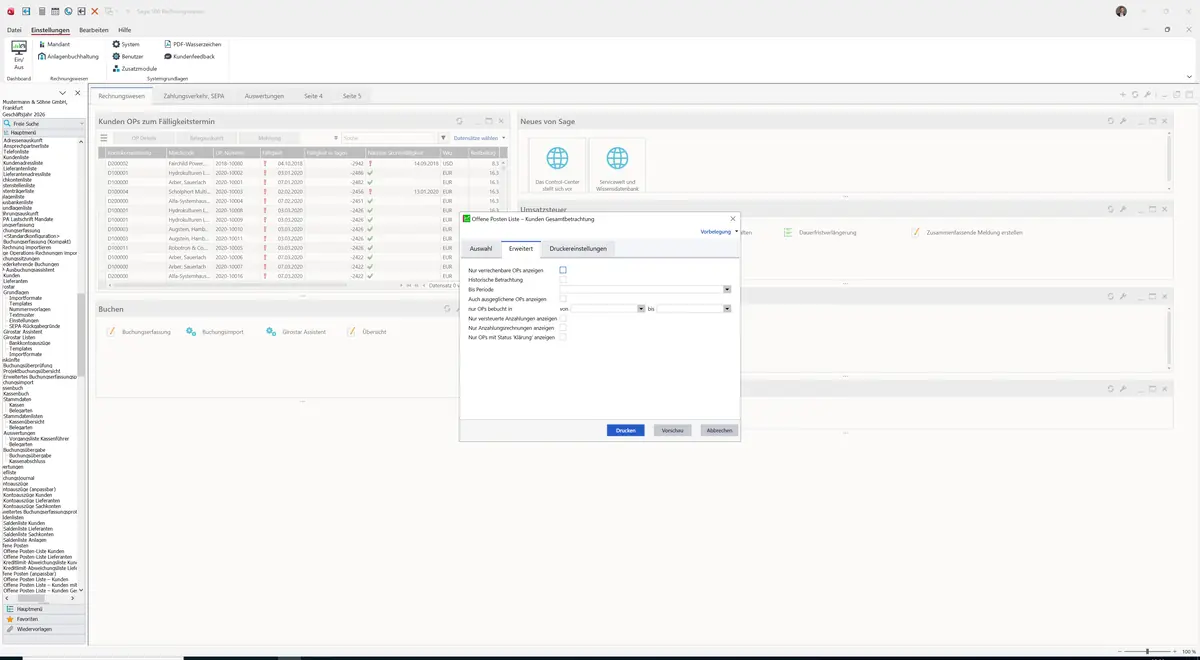Open PDF-Wasserzeichen settings
The image size is (1200, 660).
pos(192,45)
